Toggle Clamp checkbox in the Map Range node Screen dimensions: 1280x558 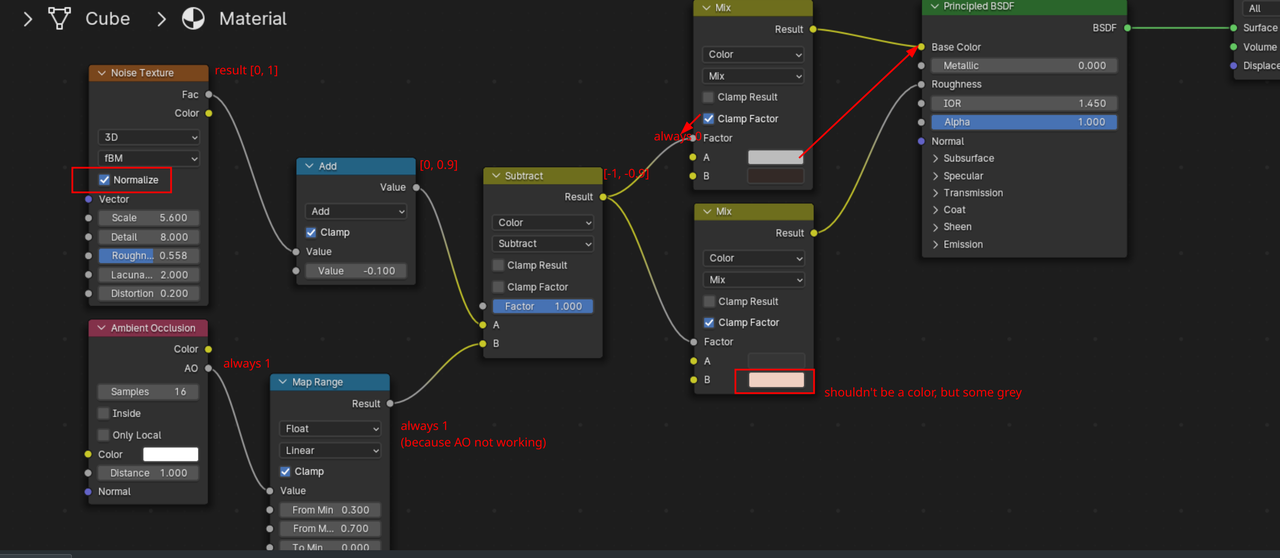point(285,471)
